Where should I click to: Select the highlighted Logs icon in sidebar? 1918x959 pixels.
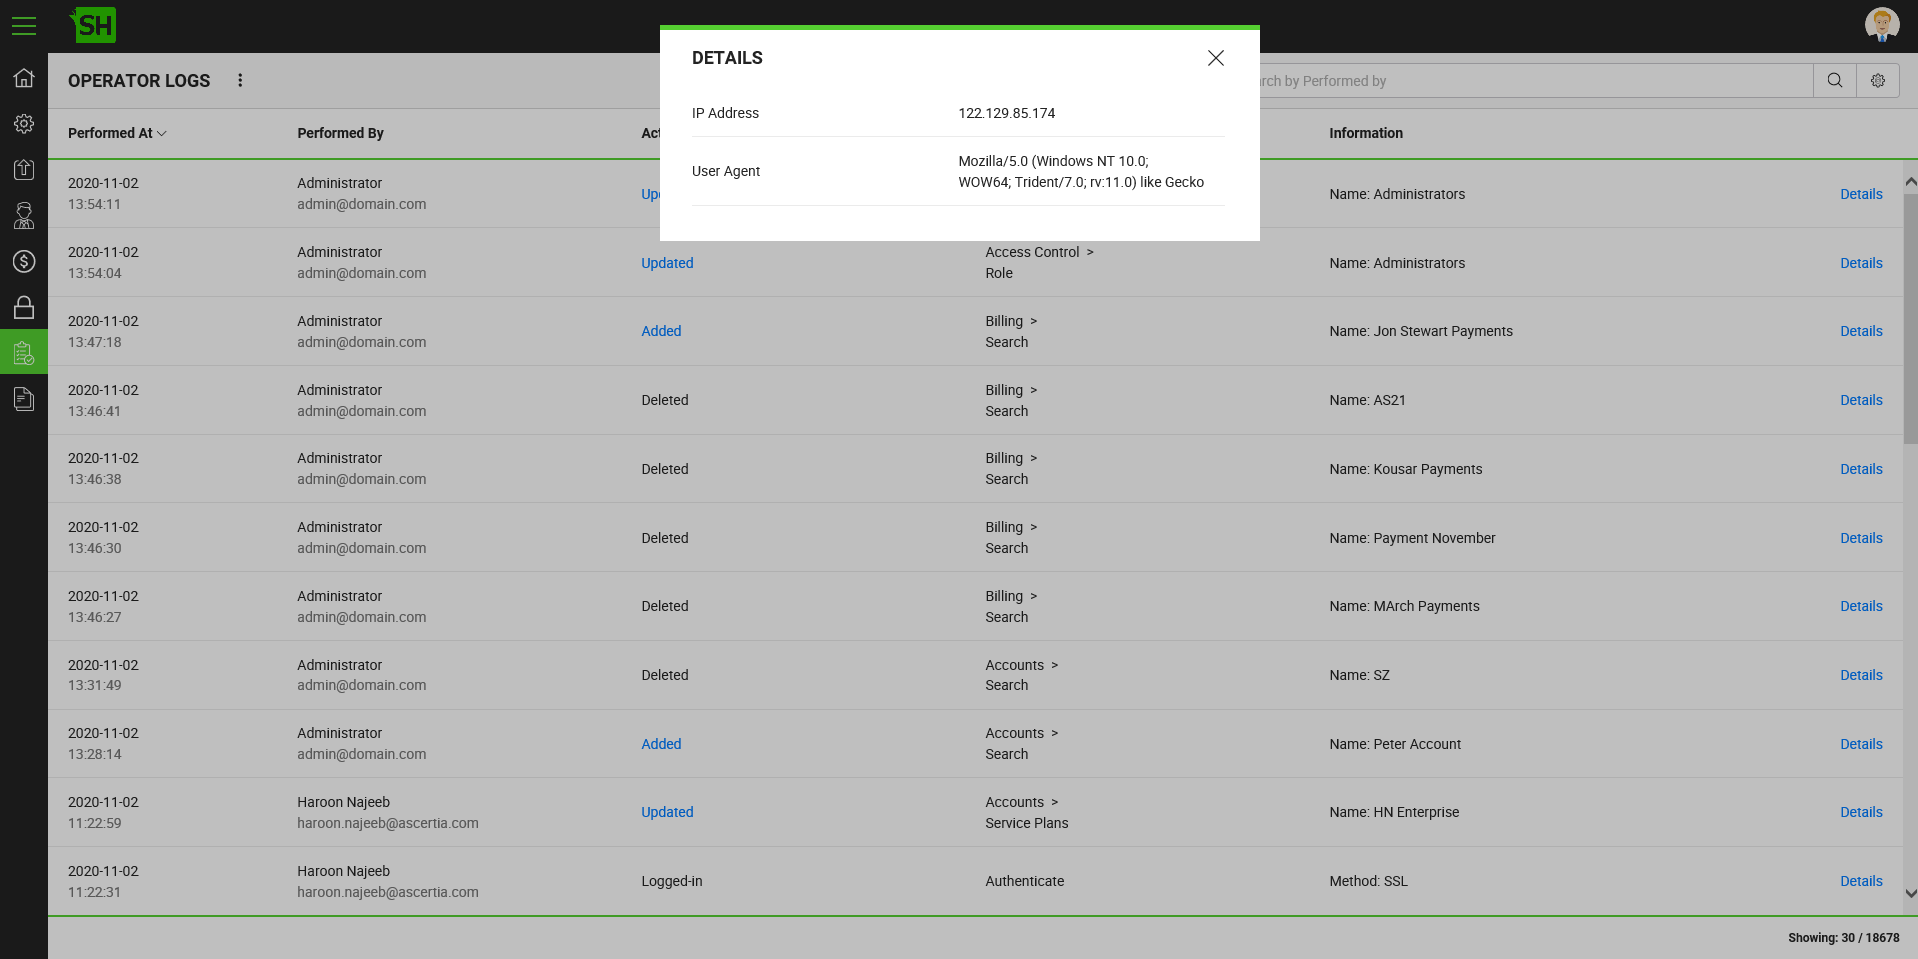tap(24, 352)
